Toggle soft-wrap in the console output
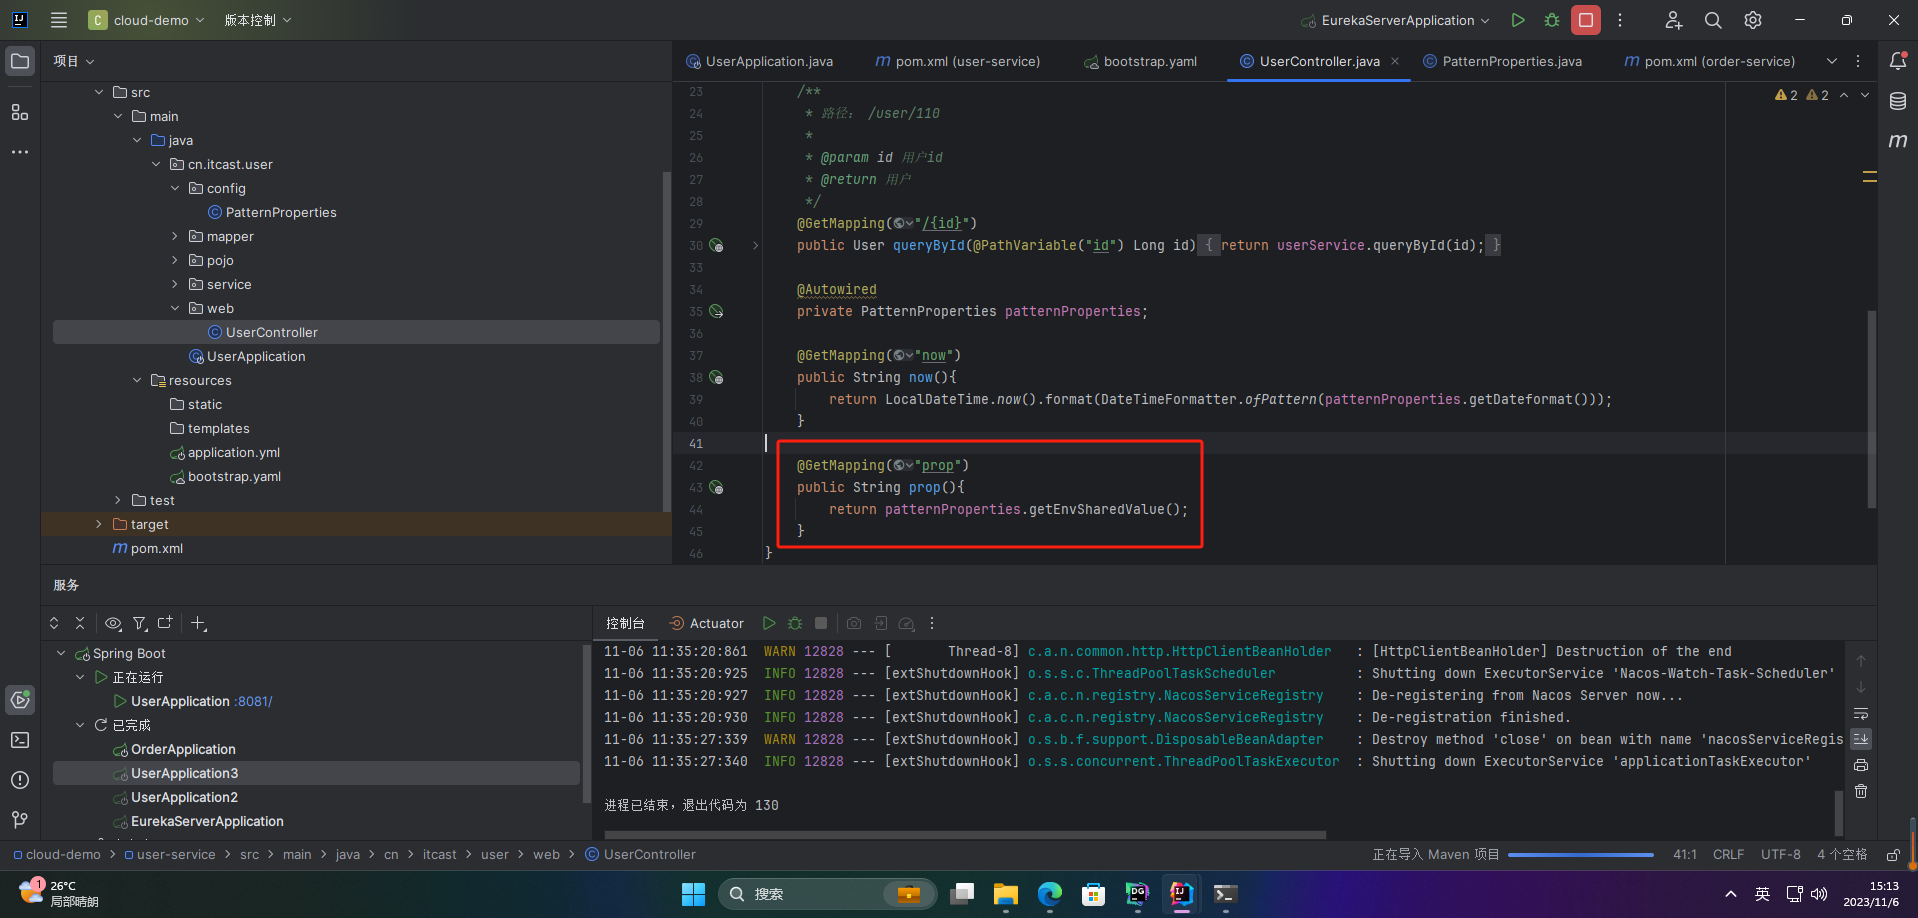 point(1861,714)
